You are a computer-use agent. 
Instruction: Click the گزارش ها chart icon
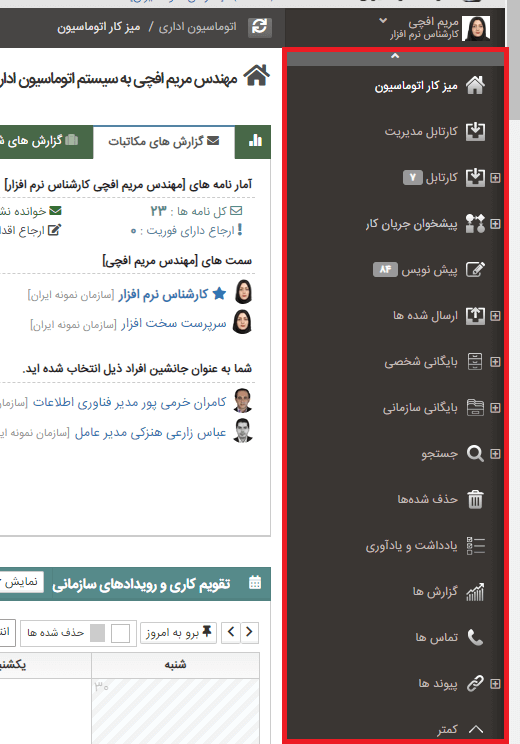coord(475,592)
